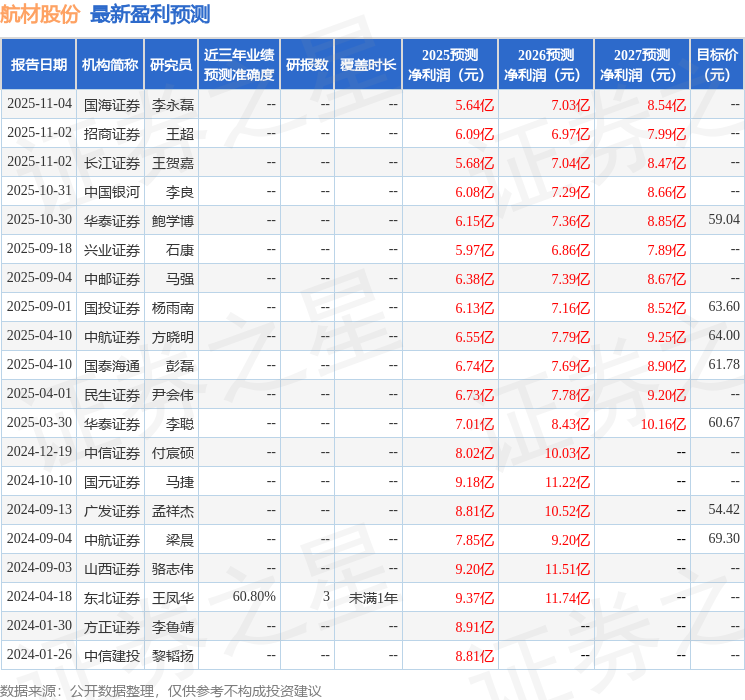
Task: Click the 目标价 column header
Action: (x=717, y=65)
